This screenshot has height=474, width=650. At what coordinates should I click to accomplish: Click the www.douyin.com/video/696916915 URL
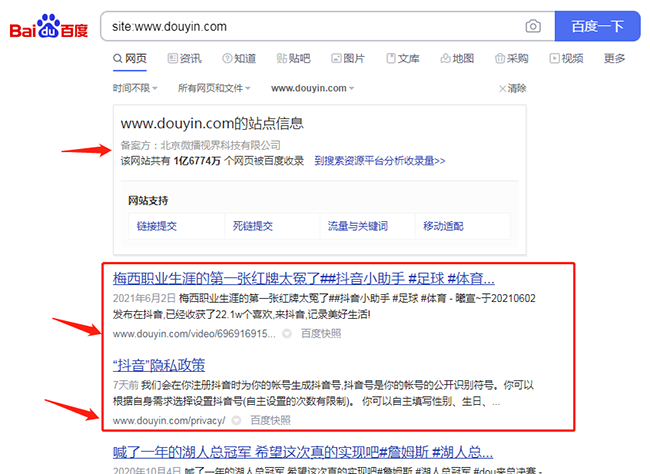click(x=194, y=334)
